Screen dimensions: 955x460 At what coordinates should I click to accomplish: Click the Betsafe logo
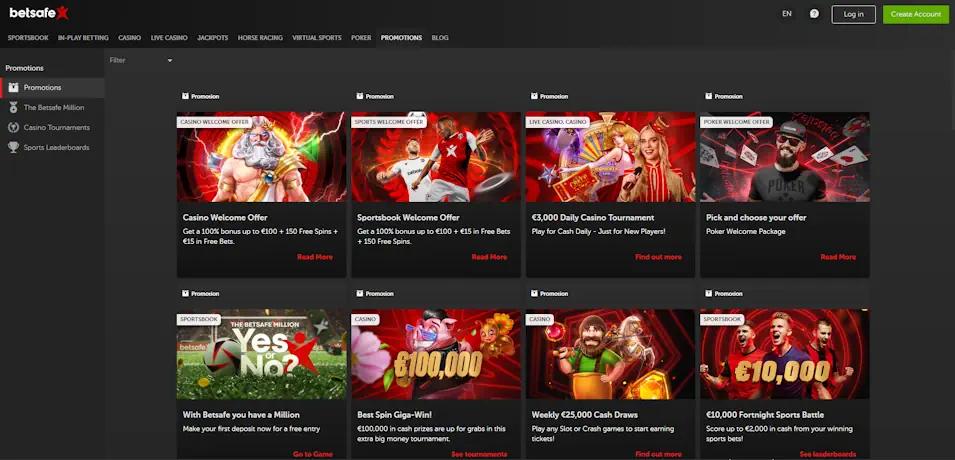39,13
